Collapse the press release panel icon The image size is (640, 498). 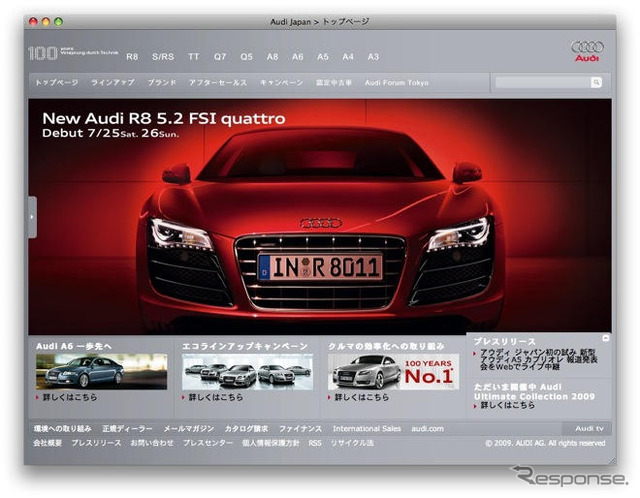[606, 338]
